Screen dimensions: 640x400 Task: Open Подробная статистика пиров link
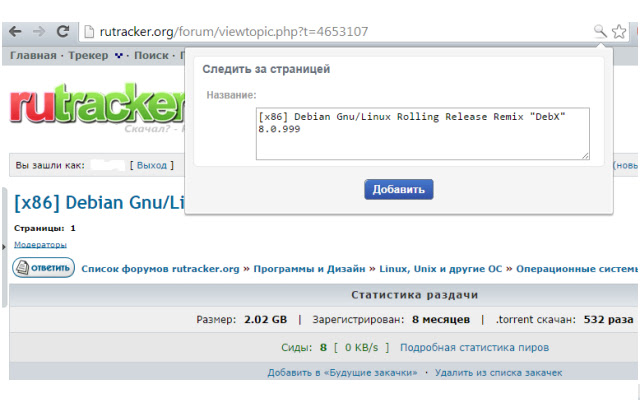coord(474,347)
